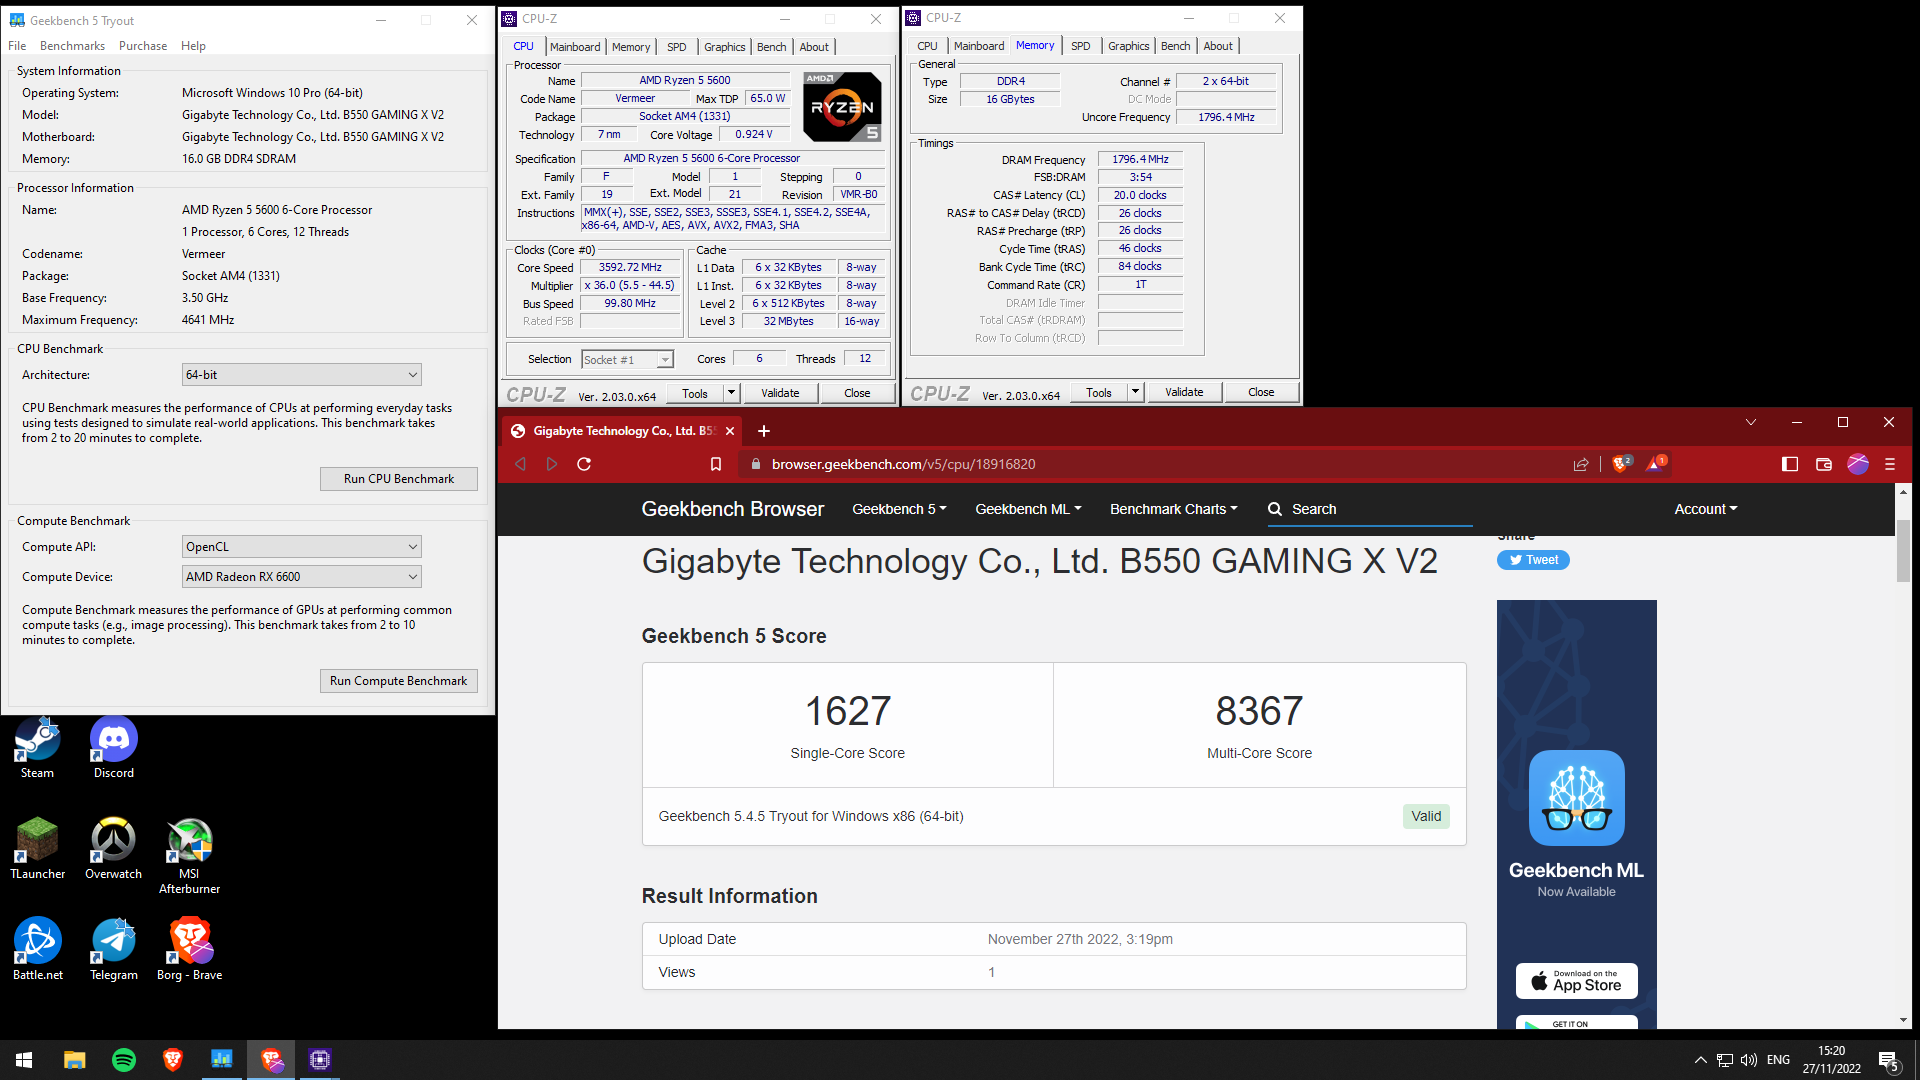Open MSI Afterburner shortcut

click(x=190, y=856)
